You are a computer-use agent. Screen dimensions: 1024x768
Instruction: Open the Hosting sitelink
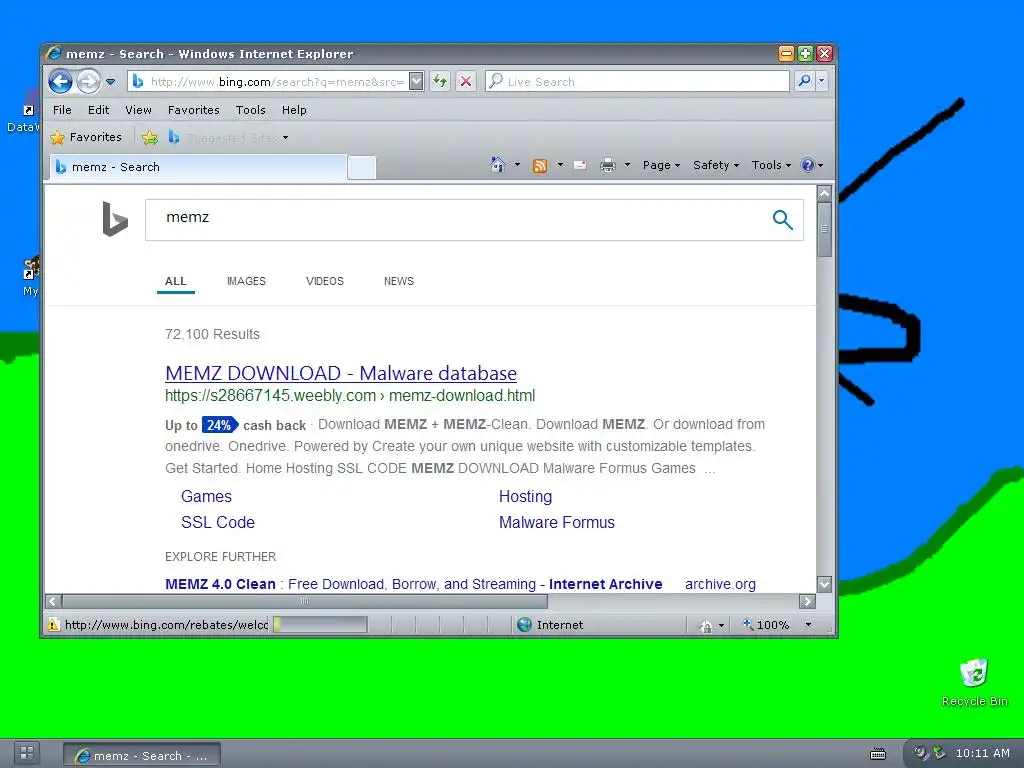pos(525,497)
